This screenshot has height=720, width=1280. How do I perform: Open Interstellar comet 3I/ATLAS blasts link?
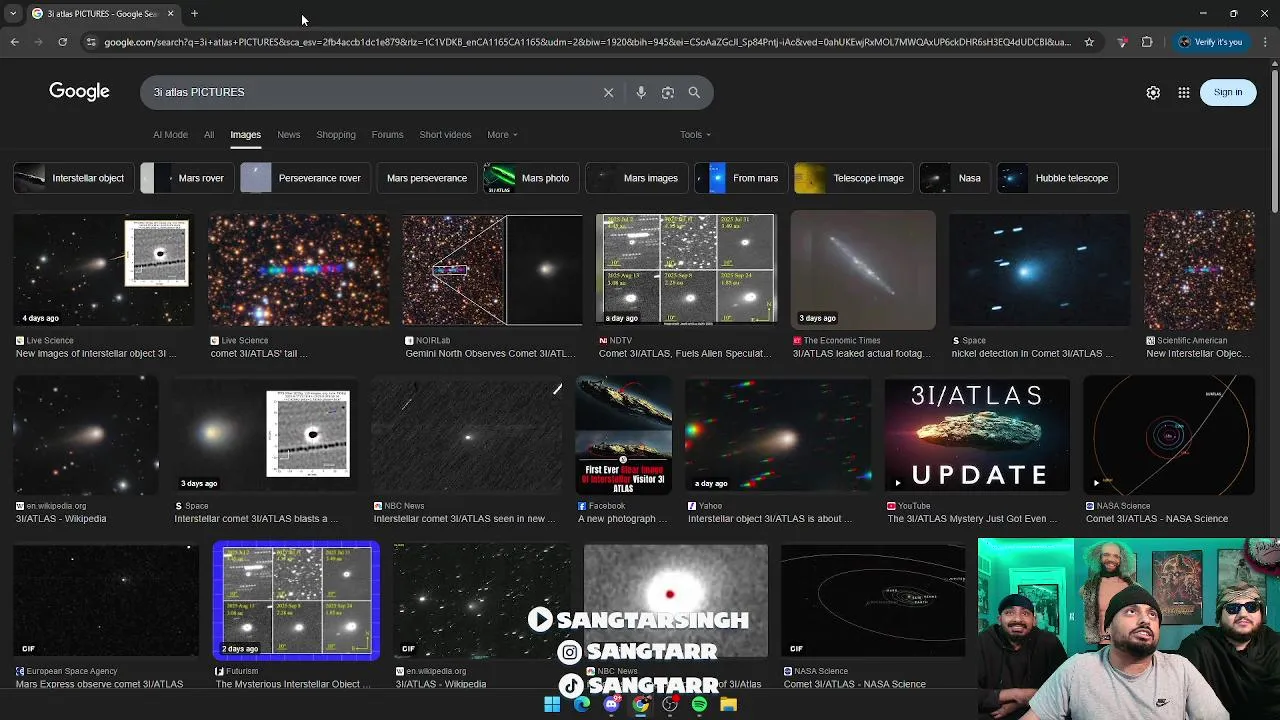(257, 519)
